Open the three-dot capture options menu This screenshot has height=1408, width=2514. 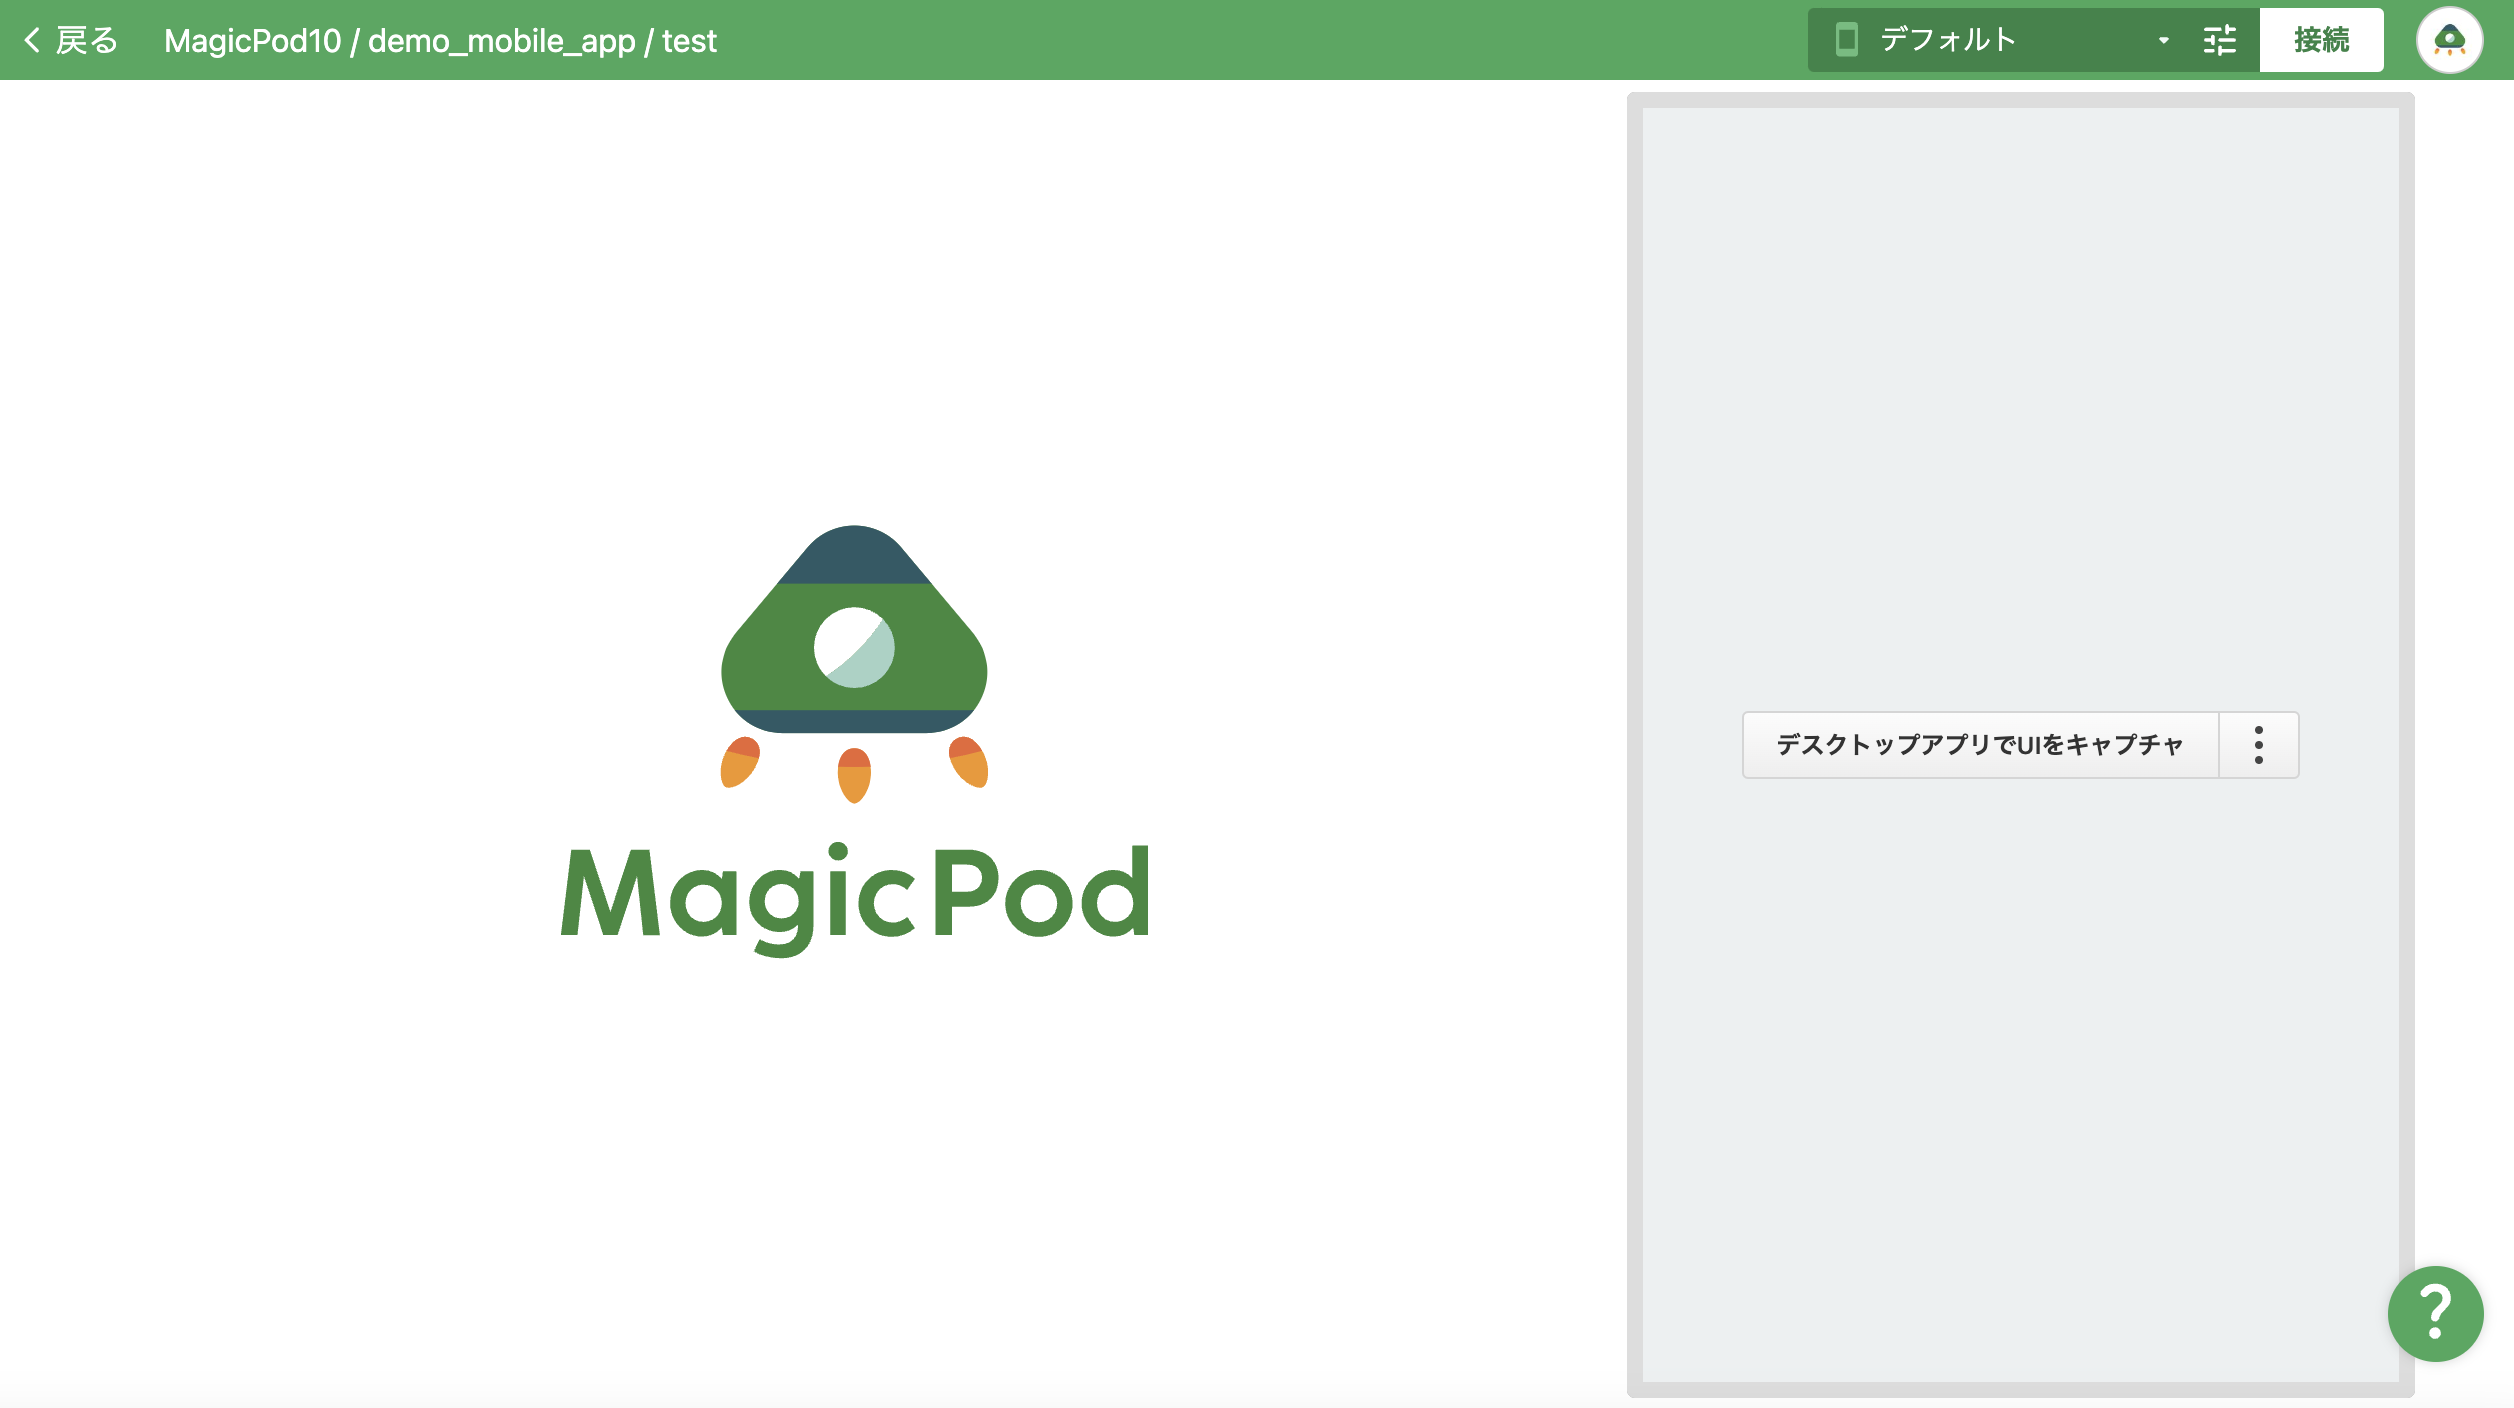(x=2259, y=745)
